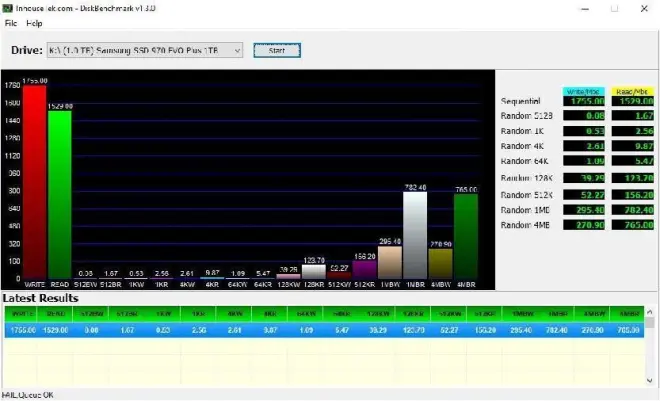Open the Help menu
The width and height of the screenshot is (660, 401).
pos(34,22)
